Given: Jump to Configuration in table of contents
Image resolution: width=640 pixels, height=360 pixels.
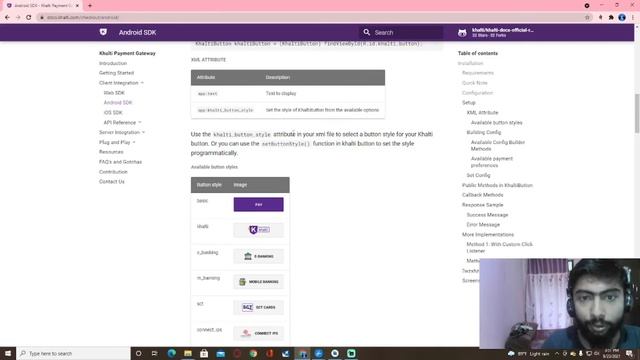Looking at the screenshot, I should pyautogui.click(x=478, y=93).
